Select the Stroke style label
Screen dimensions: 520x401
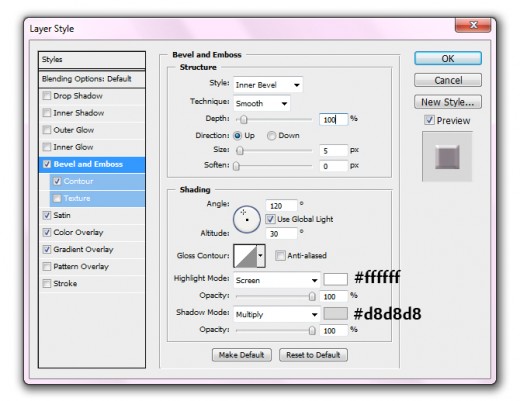coord(65,284)
